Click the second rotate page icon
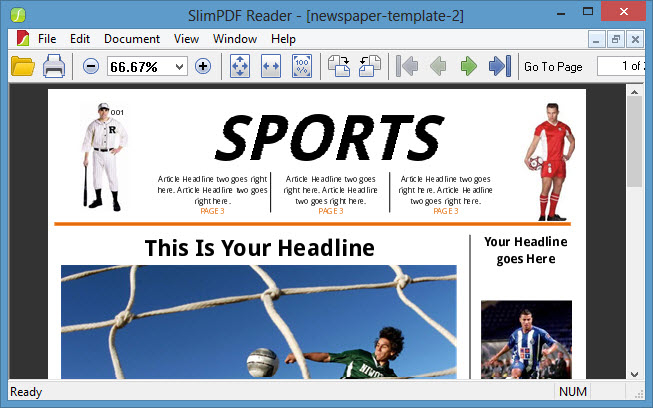Image resolution: width=653 pixels, height=408 pixels. (x=369, y=66)
